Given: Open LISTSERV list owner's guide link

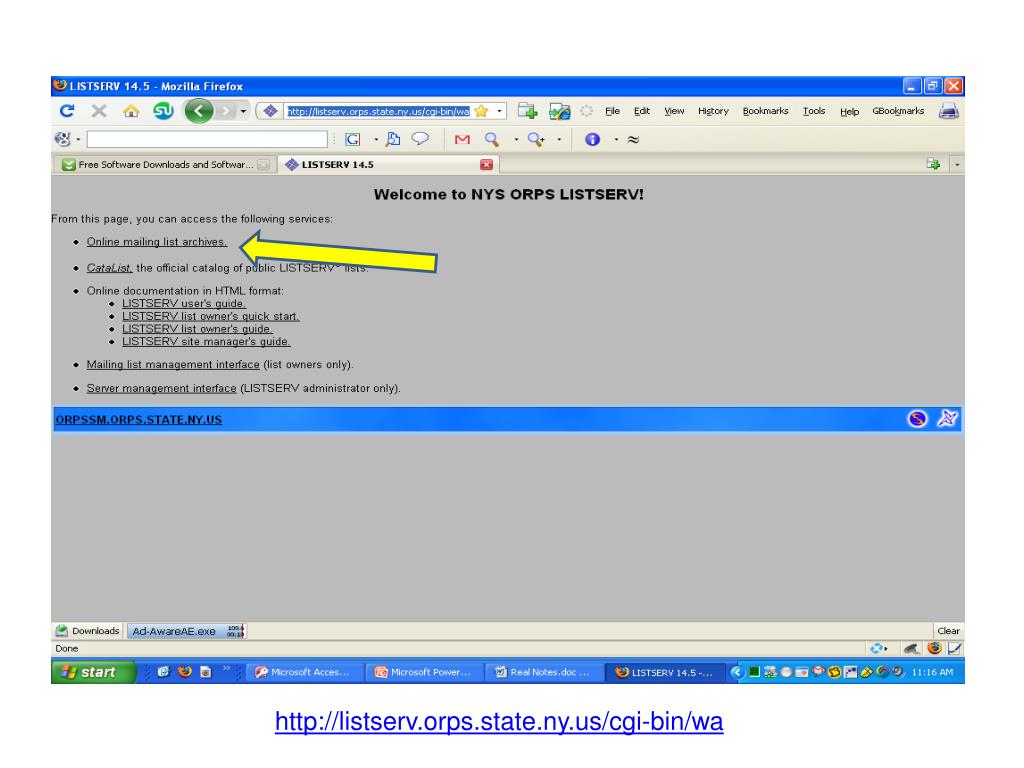Looking at the screenshot, I should (x=197, y=329).
